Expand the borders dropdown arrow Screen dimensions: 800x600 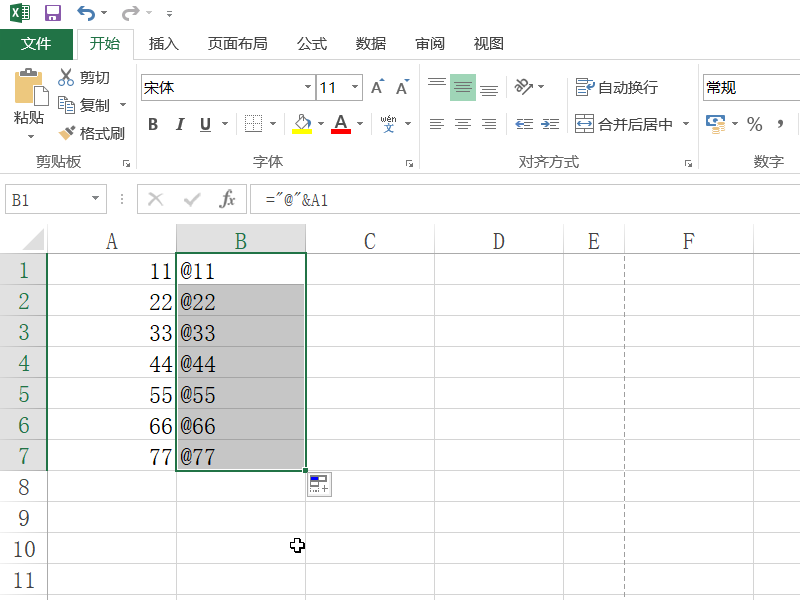[273, 124]
